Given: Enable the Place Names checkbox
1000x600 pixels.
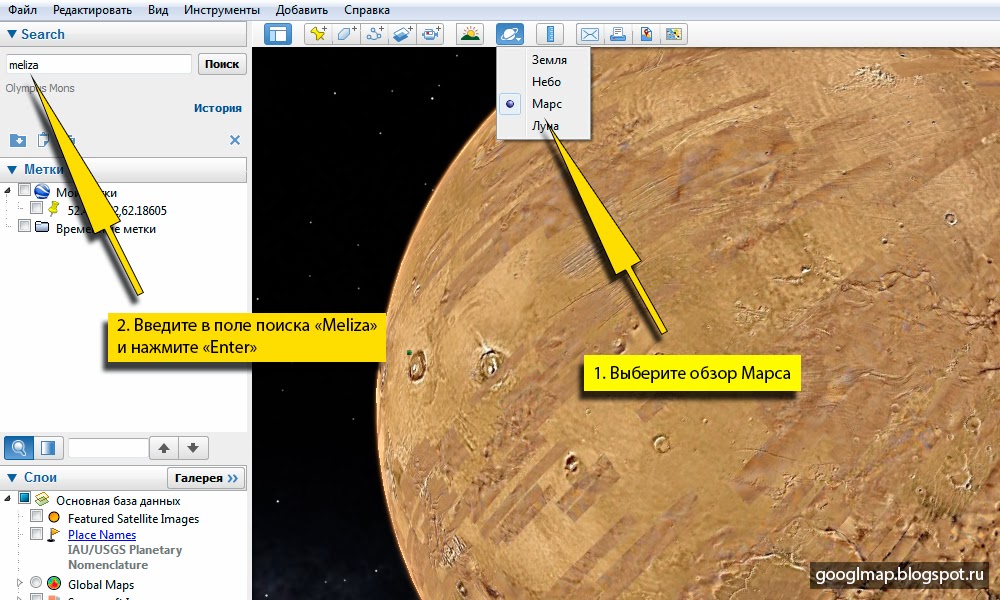Looking at the screenshot, I should pyautogui.click(x=36, y=533).
